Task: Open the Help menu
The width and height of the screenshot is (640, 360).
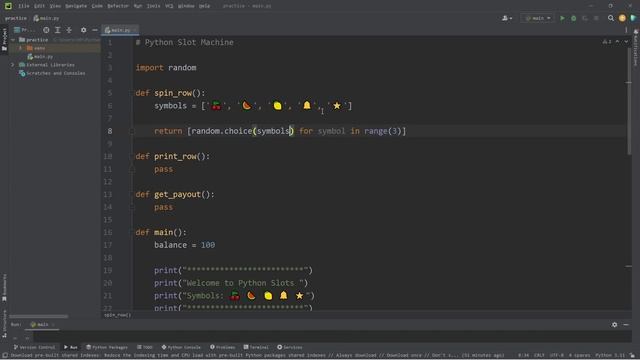Action: click(x=204, y=6)
